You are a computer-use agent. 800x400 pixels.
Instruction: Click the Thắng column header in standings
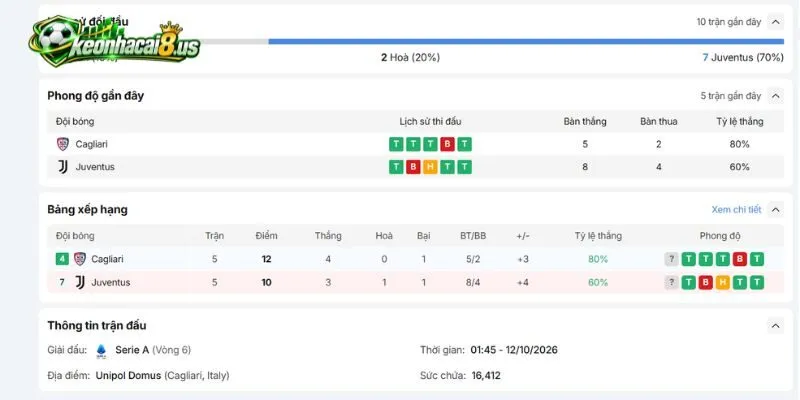pos(328,236)
